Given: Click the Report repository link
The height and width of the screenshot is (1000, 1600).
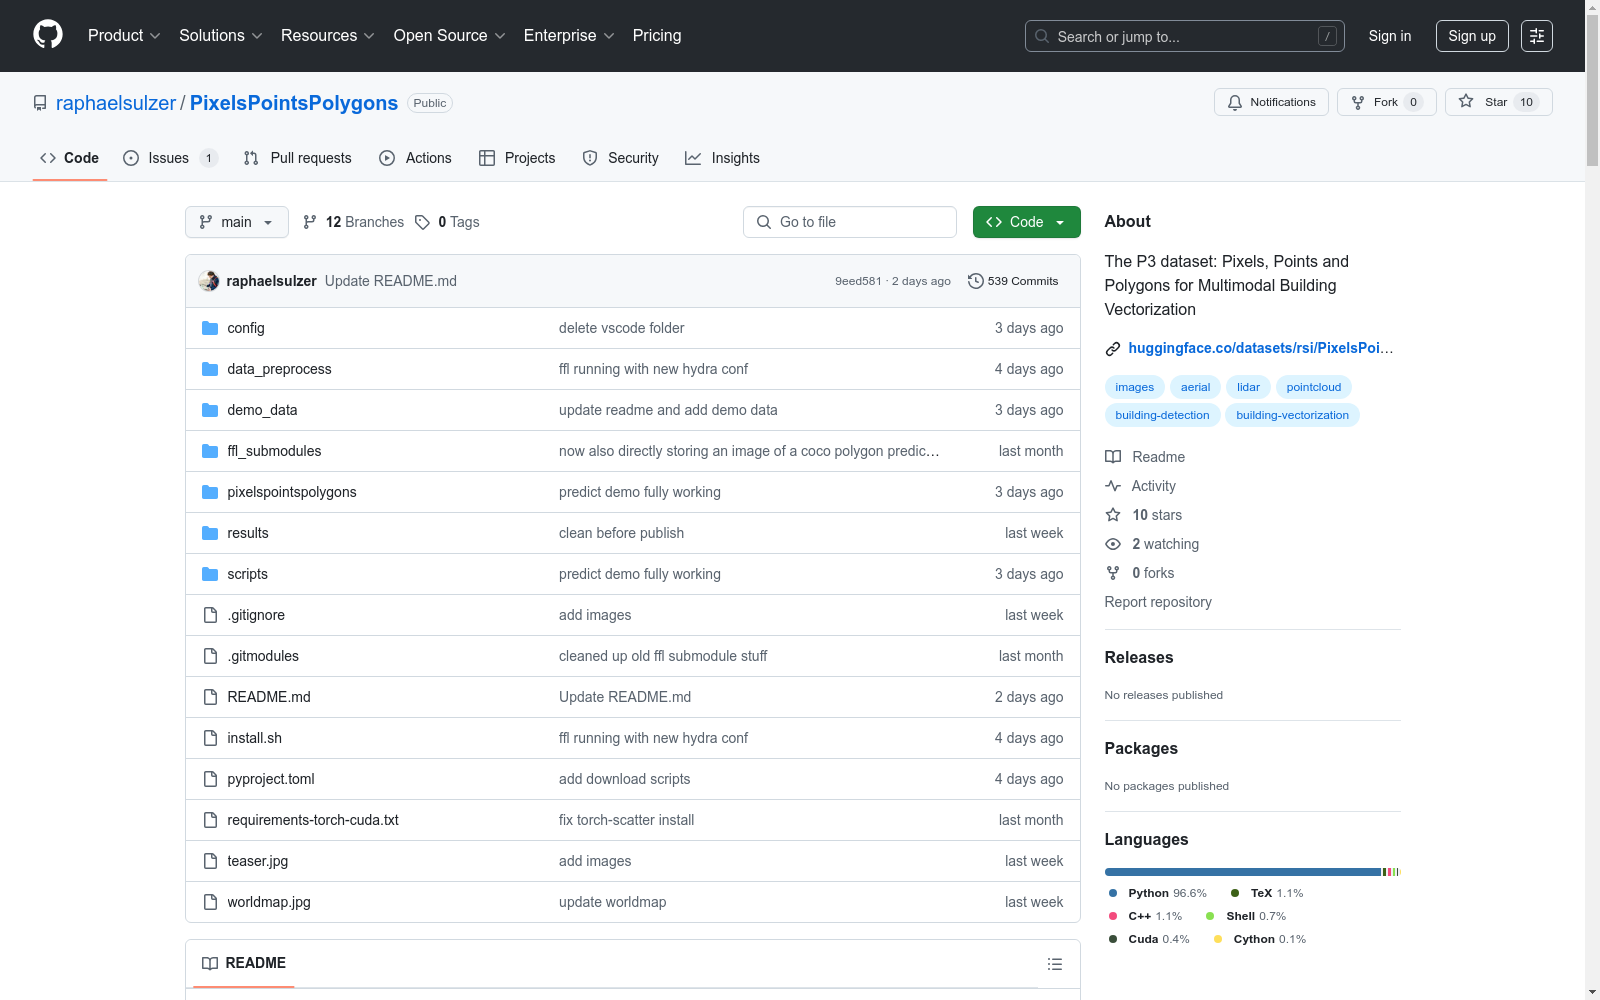Looking at the screenshot, I should (x=1158, y=602).
